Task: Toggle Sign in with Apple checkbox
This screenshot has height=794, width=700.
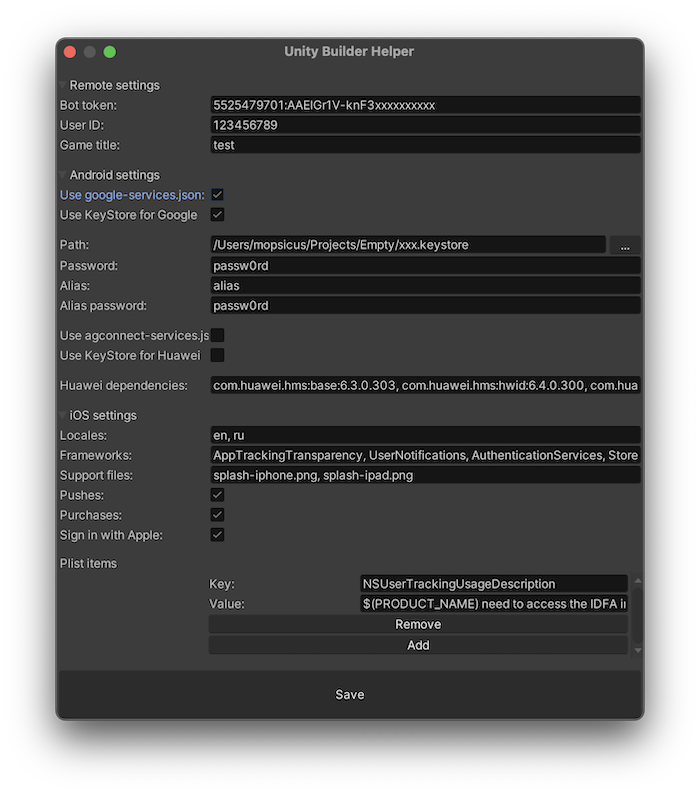Action: tap(217, 535)
